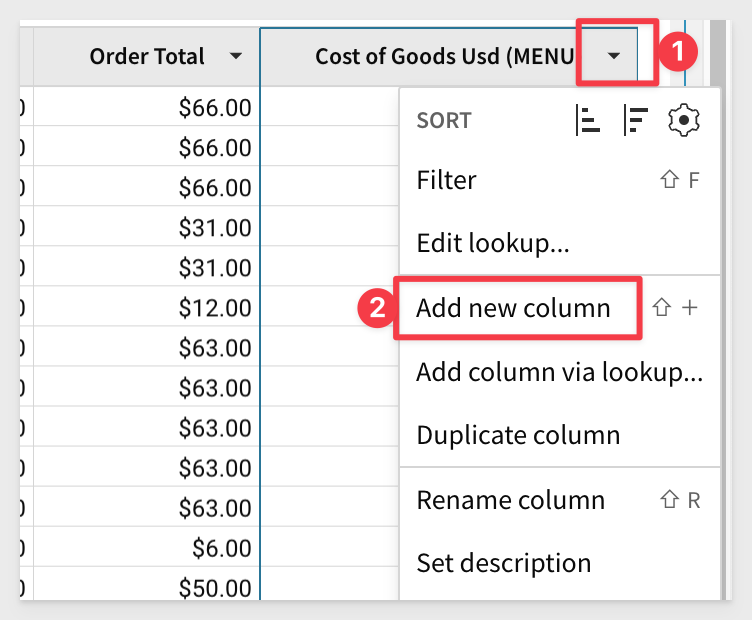Screen dimensions: 752x620
Task: Click the first $66.00 Order Total cell
Action: tap(214, 108)
